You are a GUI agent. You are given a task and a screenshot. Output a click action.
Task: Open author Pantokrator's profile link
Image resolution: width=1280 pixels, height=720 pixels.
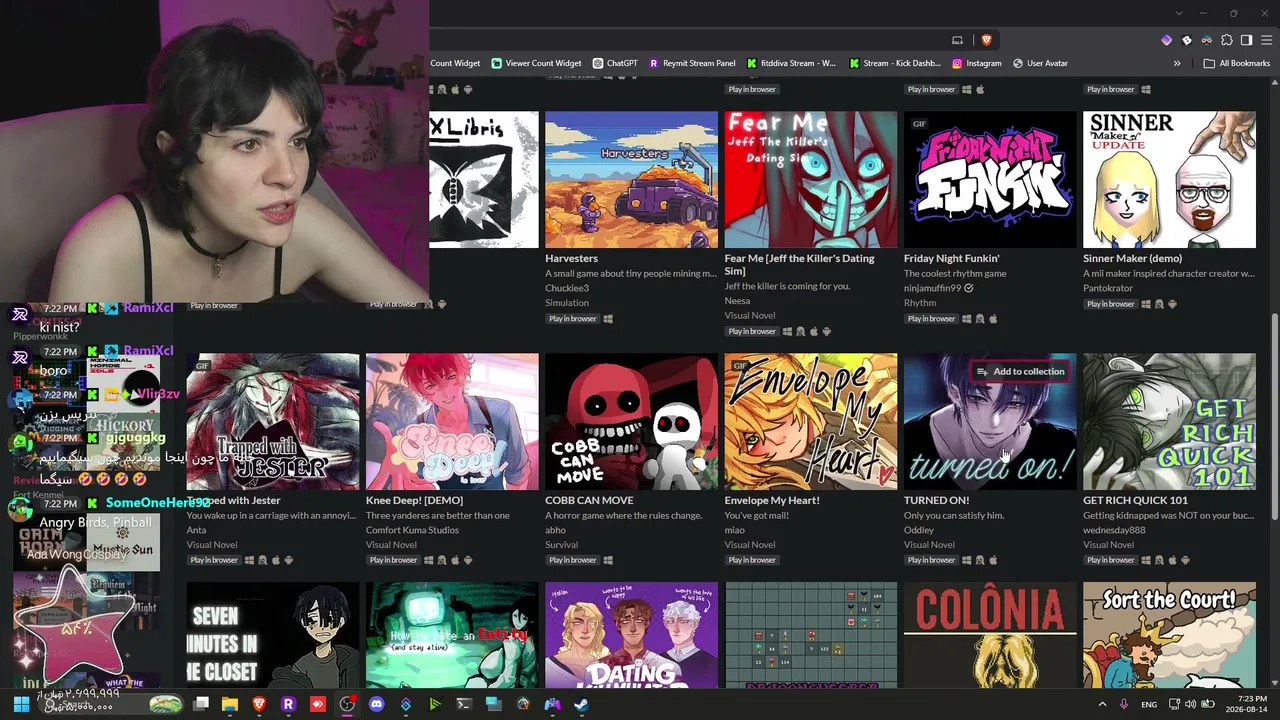tap(1108, 288)
